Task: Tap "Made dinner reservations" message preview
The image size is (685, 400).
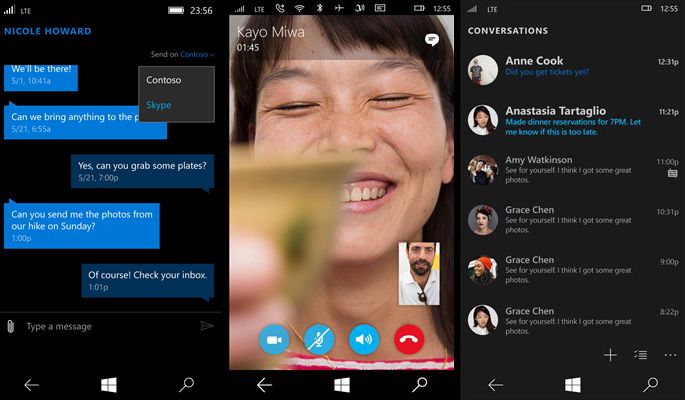Action: (573, 127)
